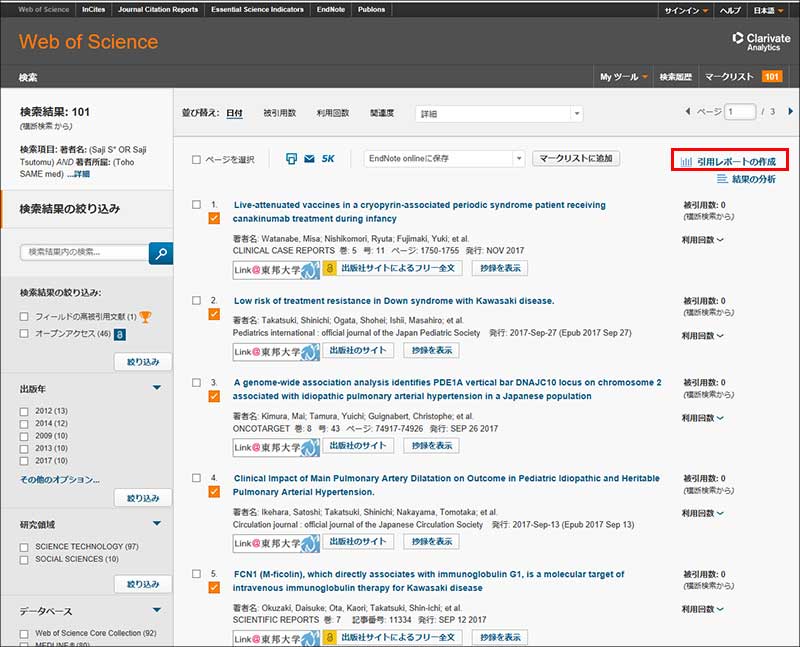The height and width of the screenshot is (647, 800).
Task: Select checkbox for result 3
Action: pos(196,382)
